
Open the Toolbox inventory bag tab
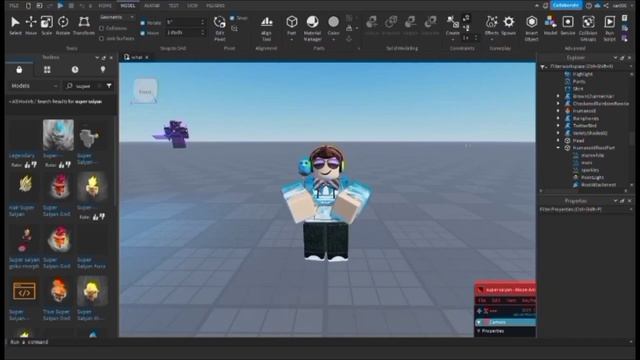coord(19,70)
